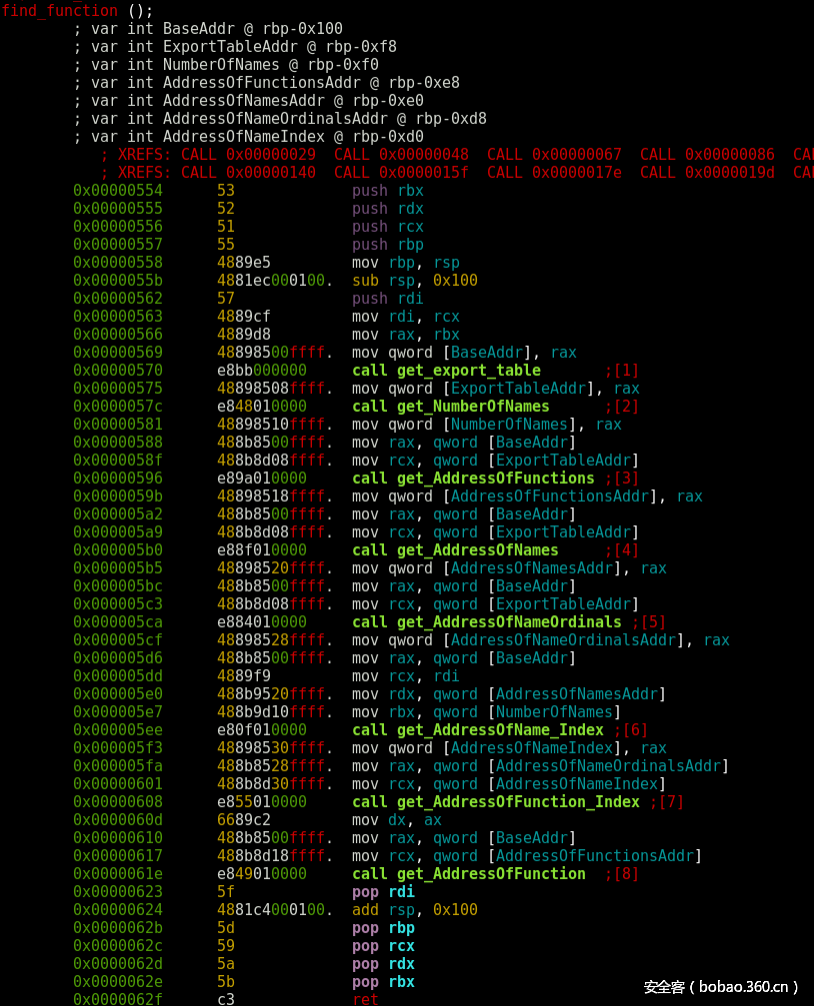Select the add rsp, 0x100 instruction
This screenshot has height=1006, width=814.
coord(415,910)
